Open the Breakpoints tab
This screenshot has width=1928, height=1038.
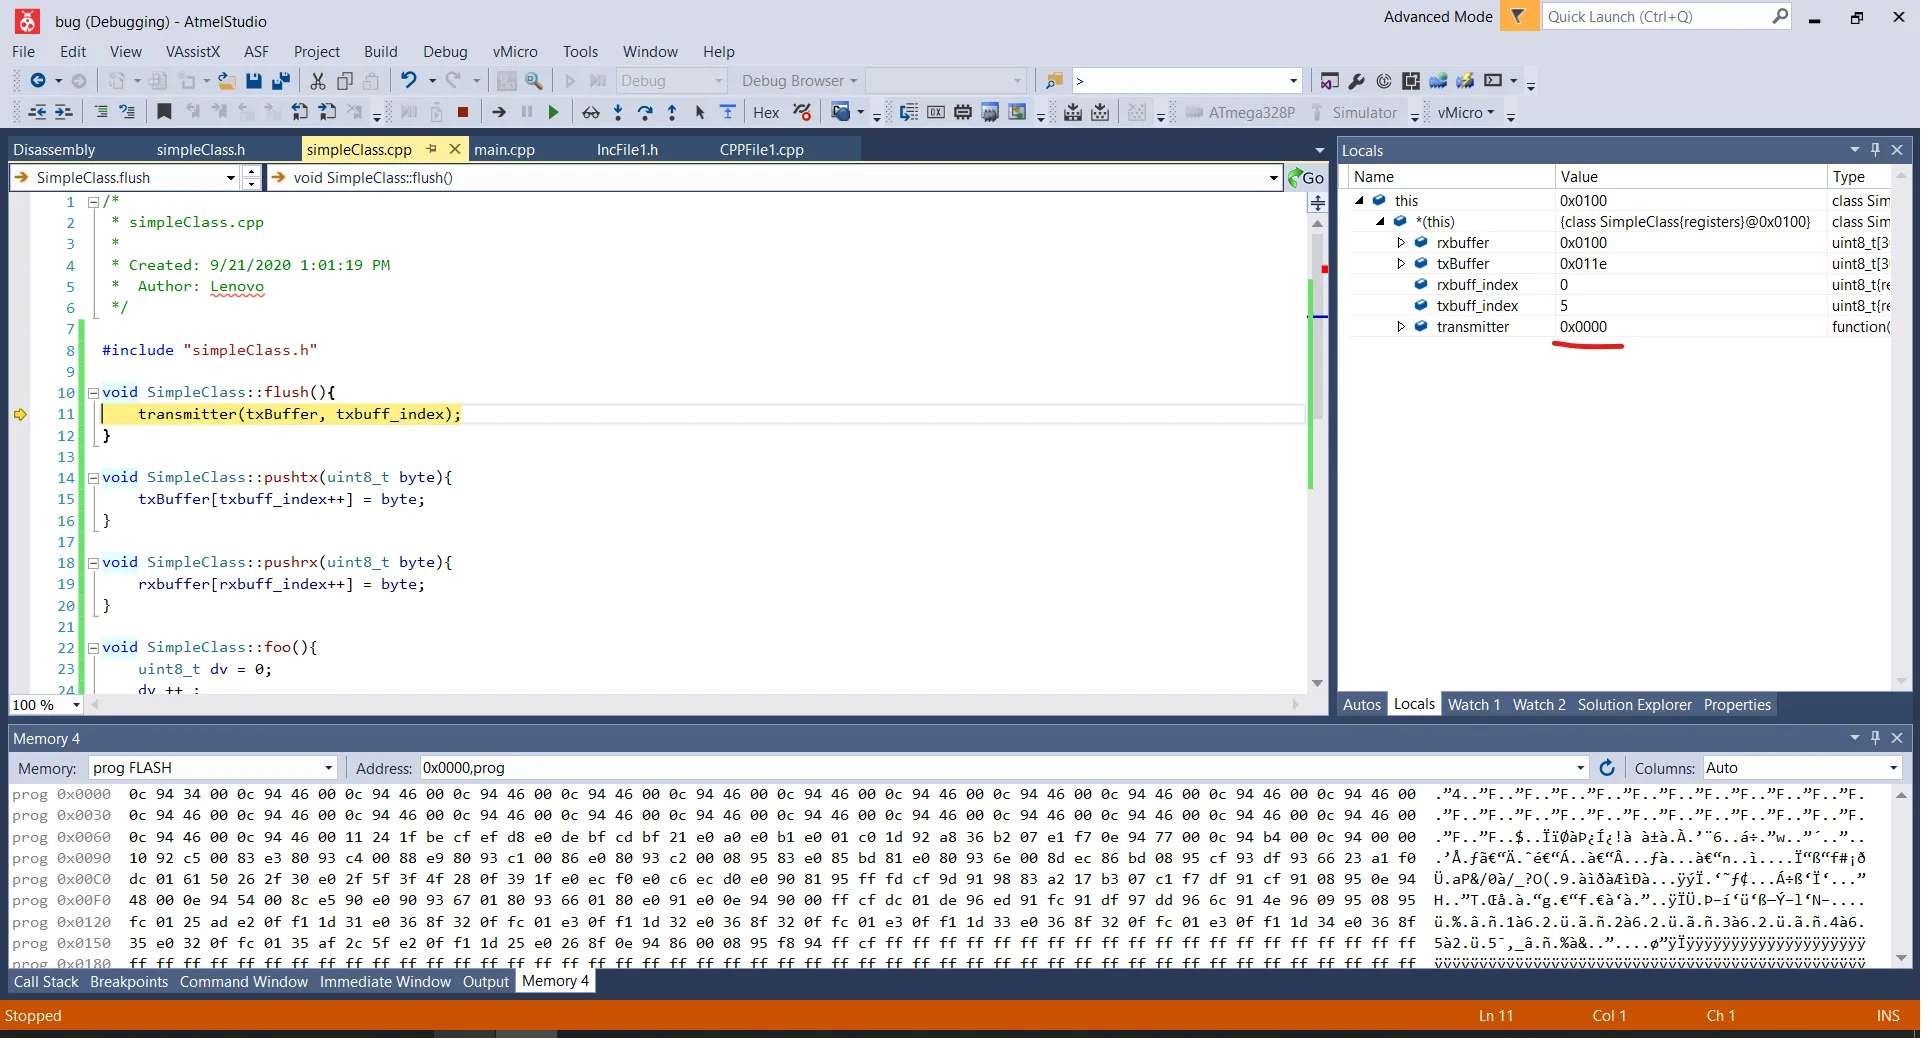129,981
